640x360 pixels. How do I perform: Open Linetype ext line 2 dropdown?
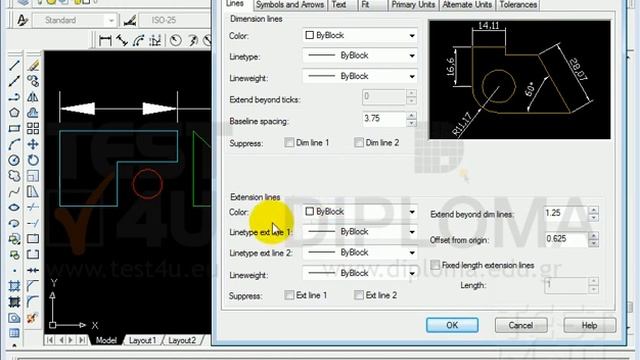tap(360, 253)
